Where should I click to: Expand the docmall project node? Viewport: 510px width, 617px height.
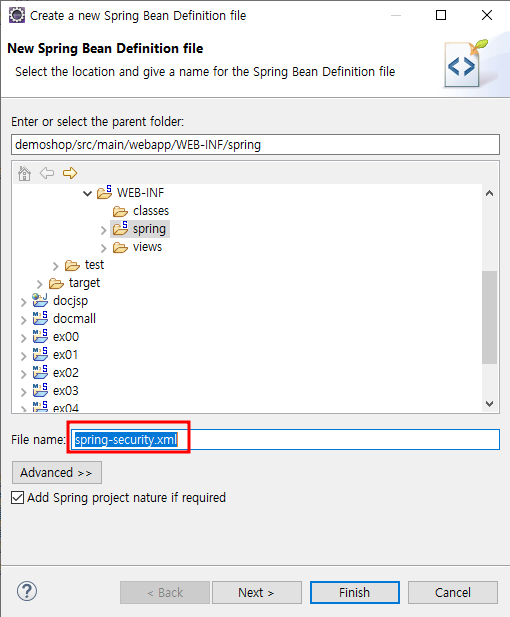click(24, 320)
